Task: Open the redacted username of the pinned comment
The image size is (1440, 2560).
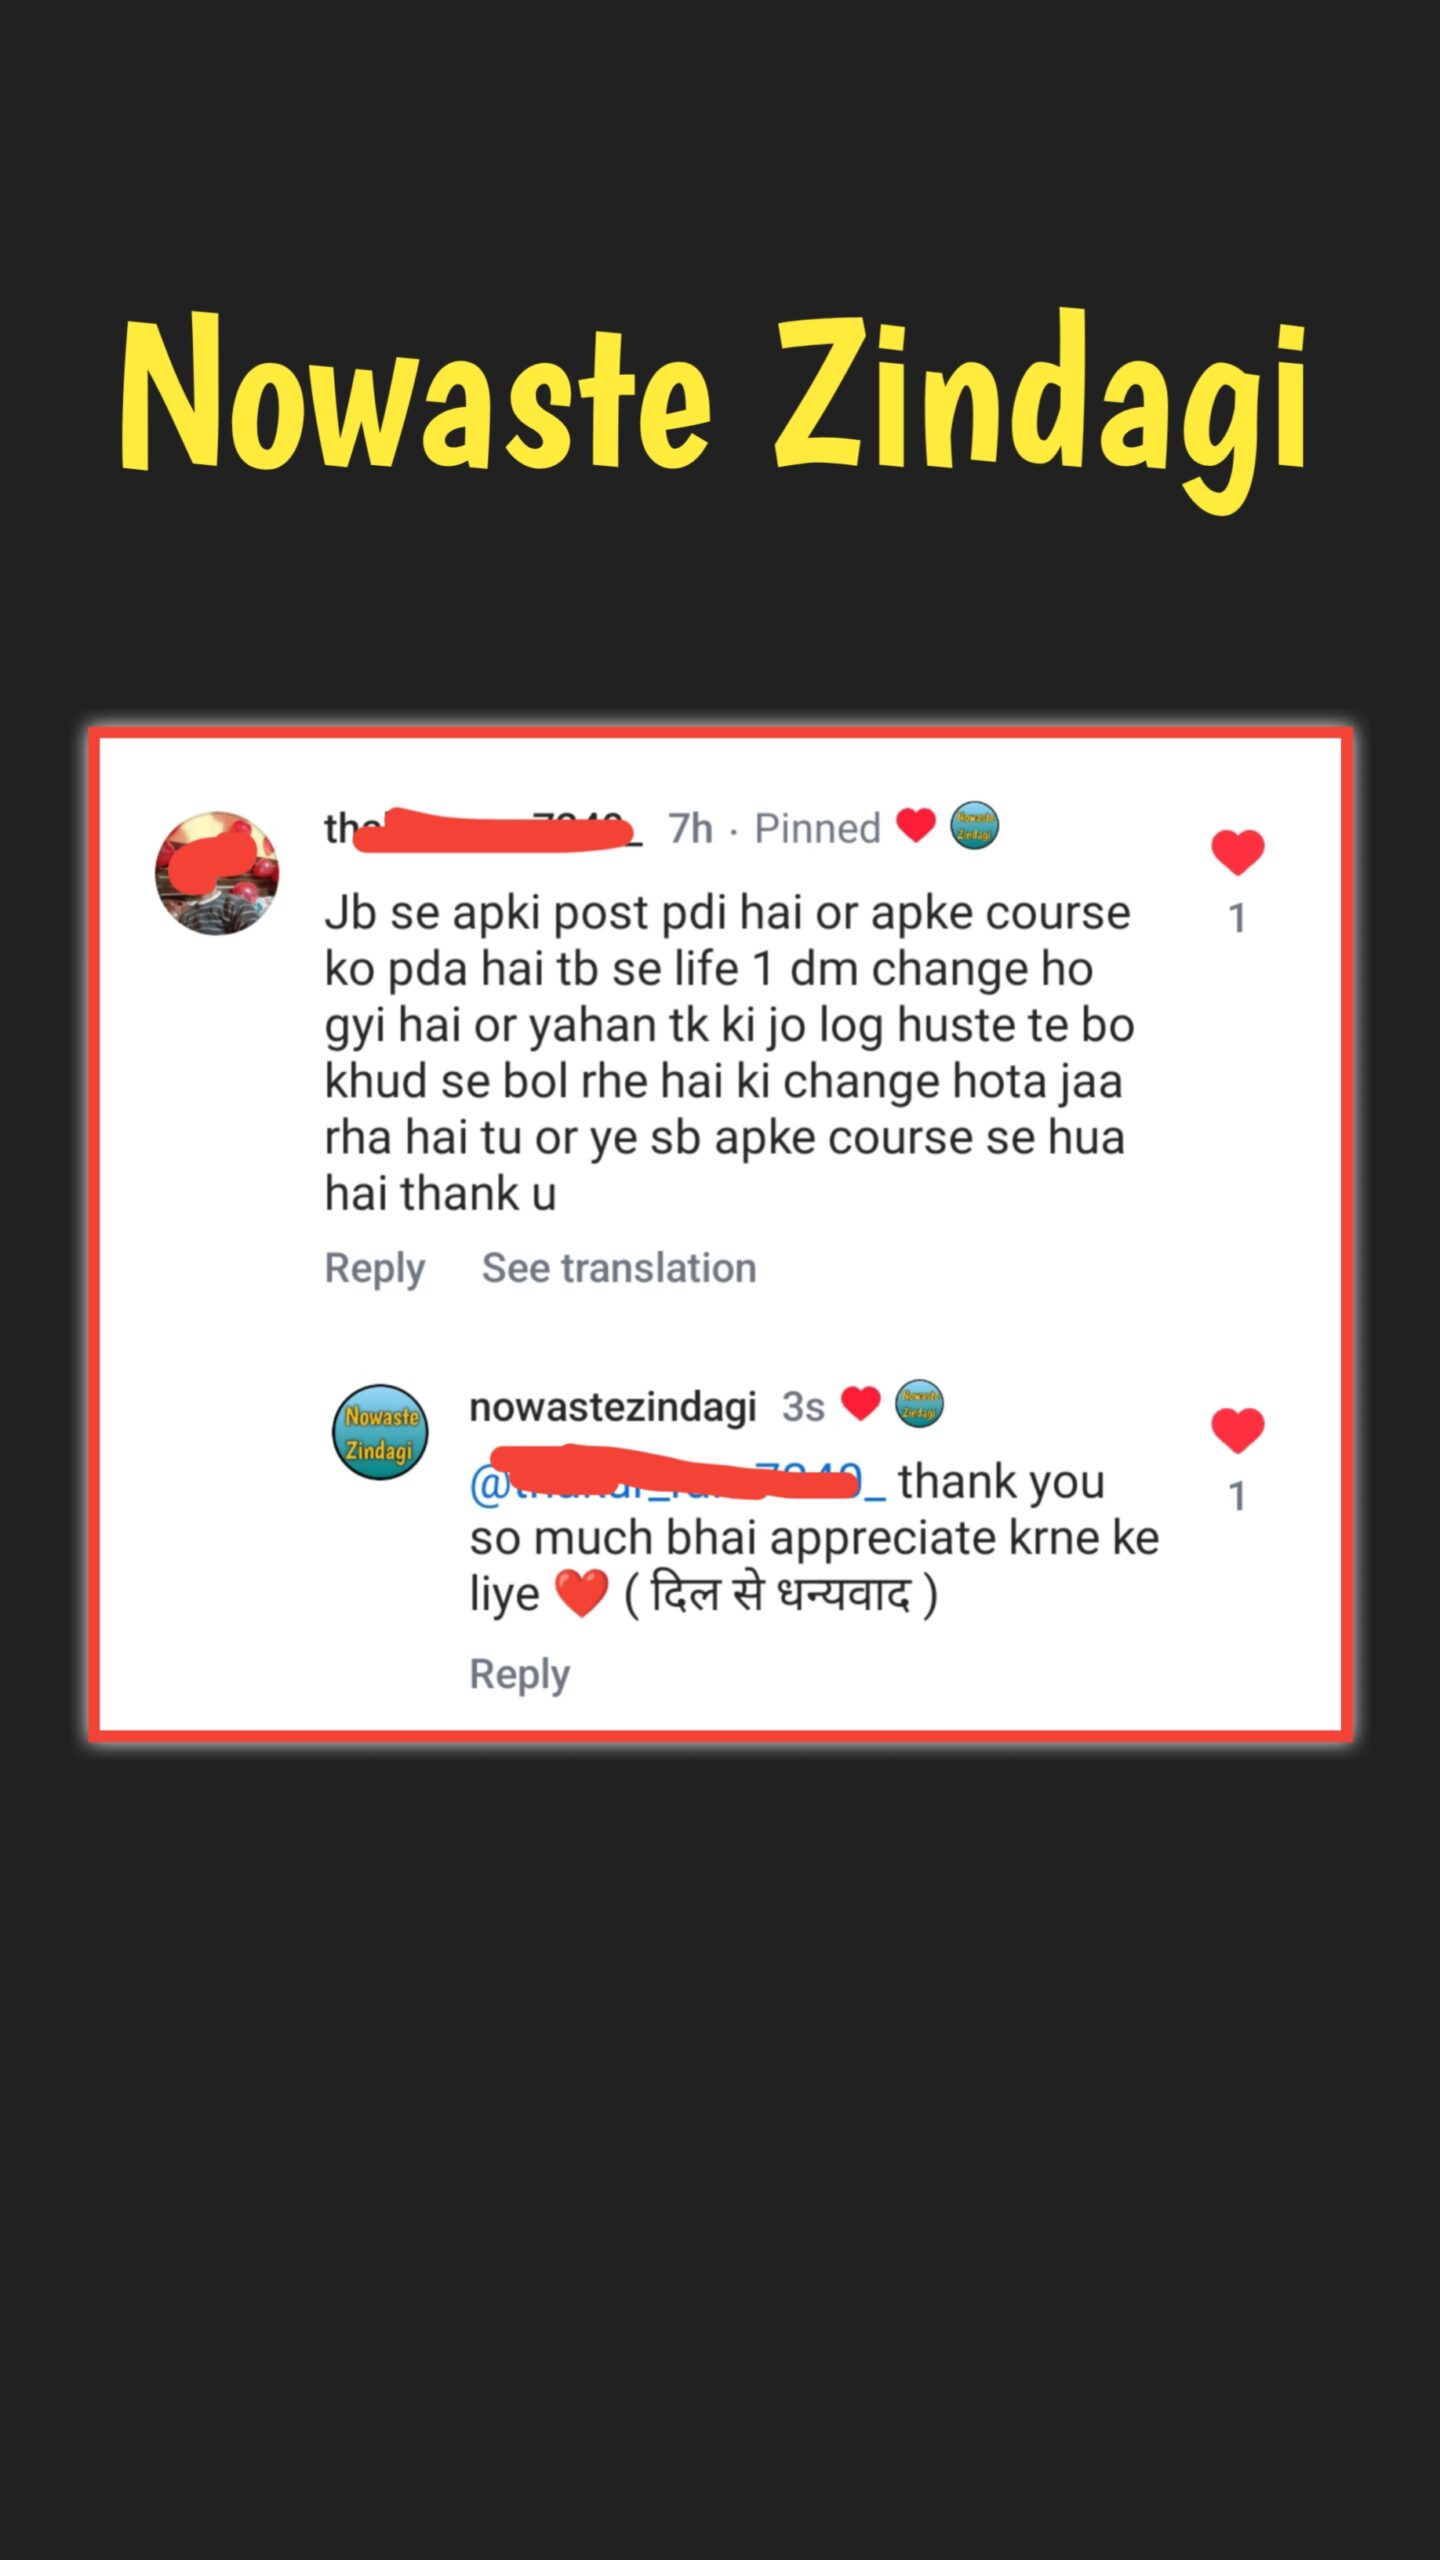Action: pyautogui.click(x=483, y=829)
